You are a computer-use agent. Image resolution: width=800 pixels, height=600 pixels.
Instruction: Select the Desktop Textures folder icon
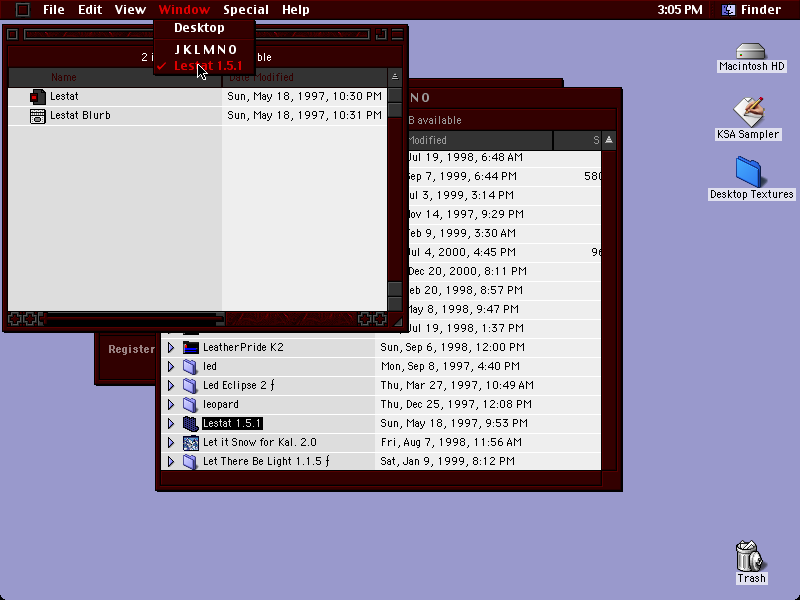[748, 172]
